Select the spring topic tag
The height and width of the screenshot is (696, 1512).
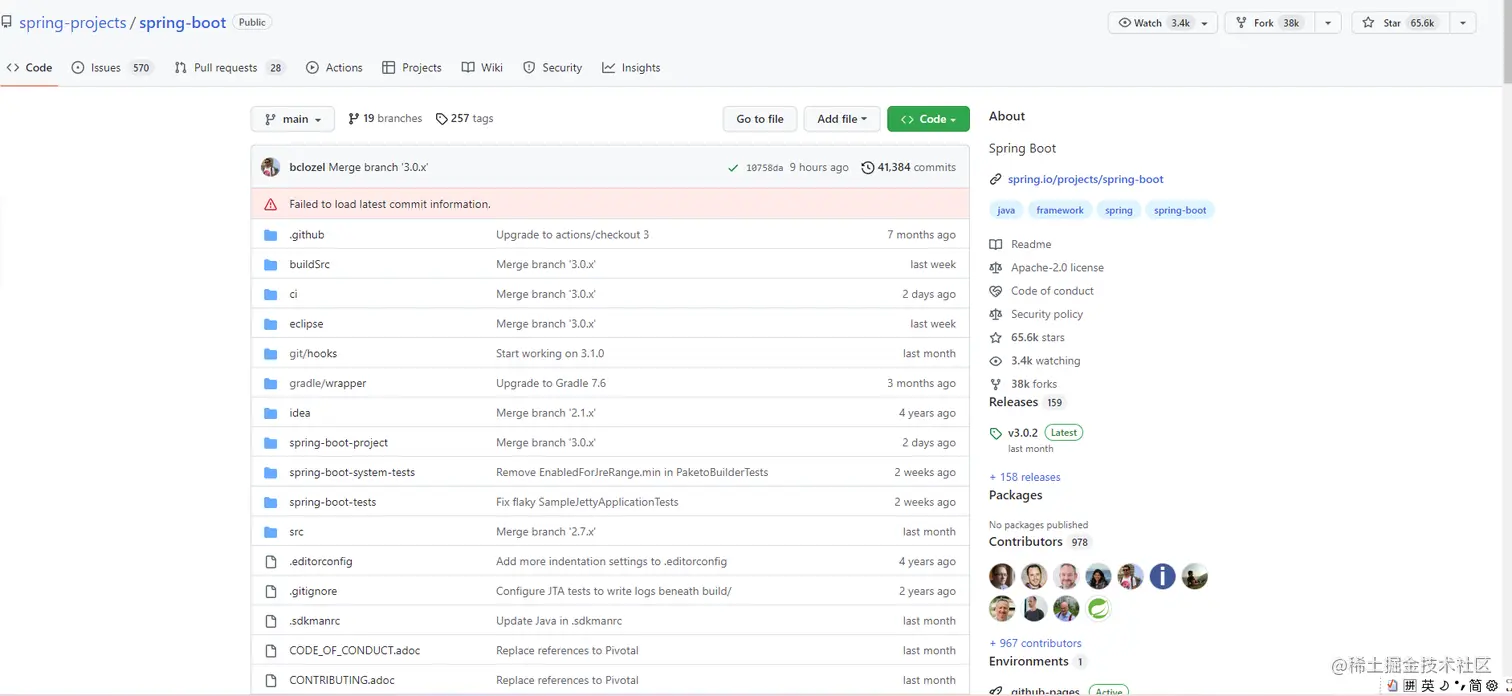(1119, 211)
